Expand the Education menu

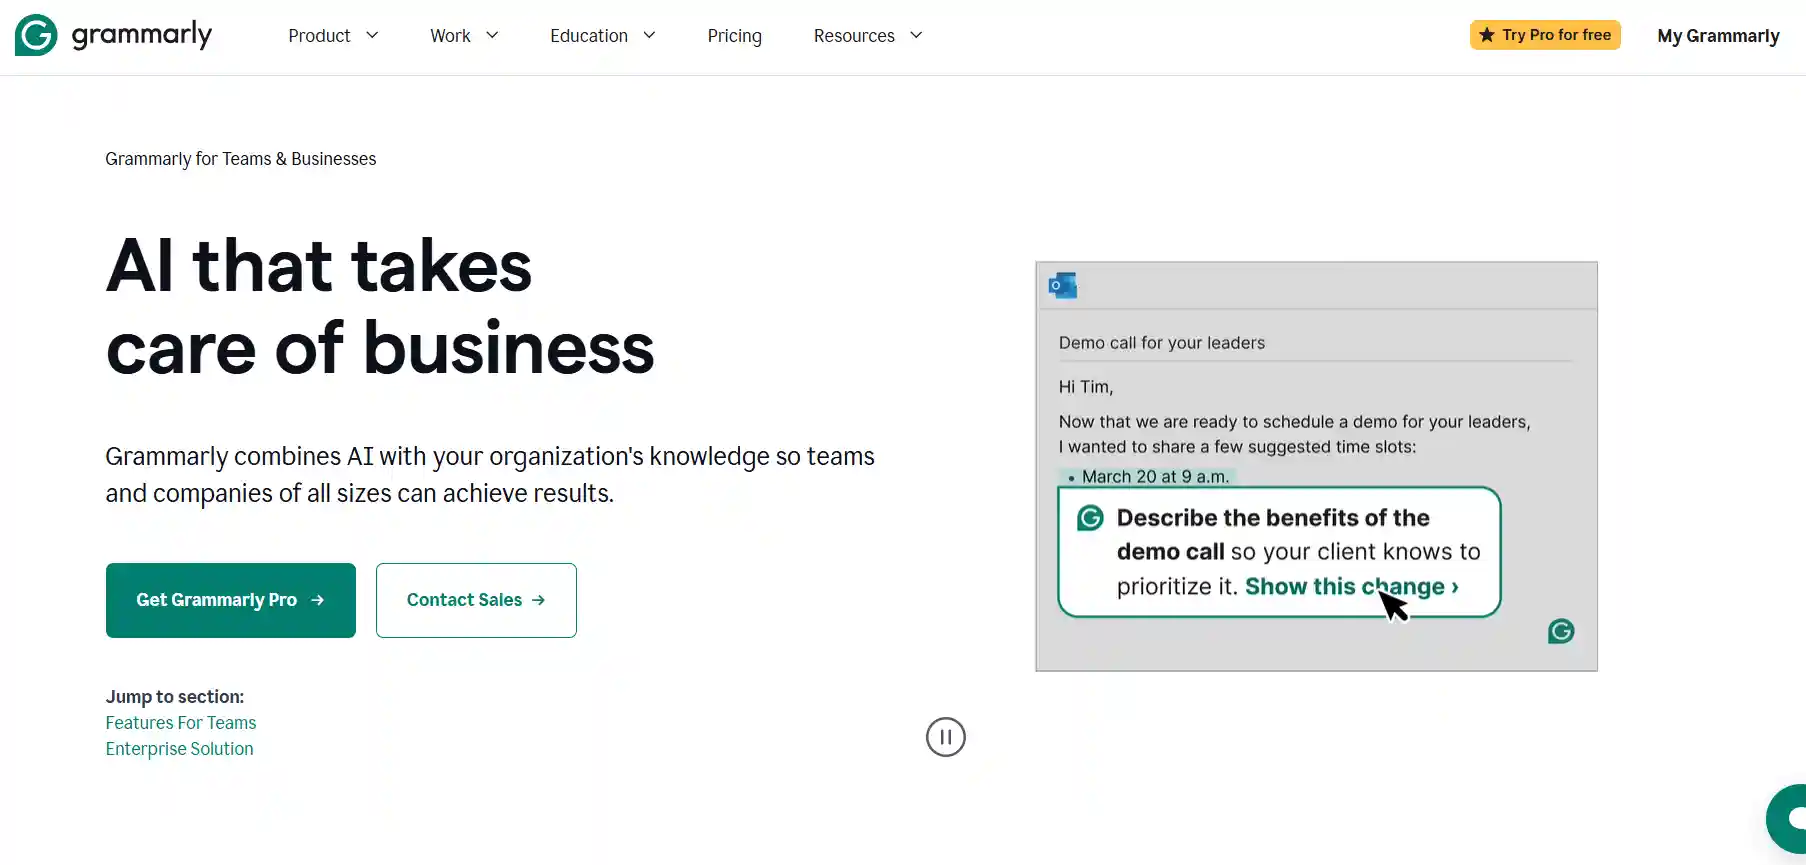[x=601, y=35]
